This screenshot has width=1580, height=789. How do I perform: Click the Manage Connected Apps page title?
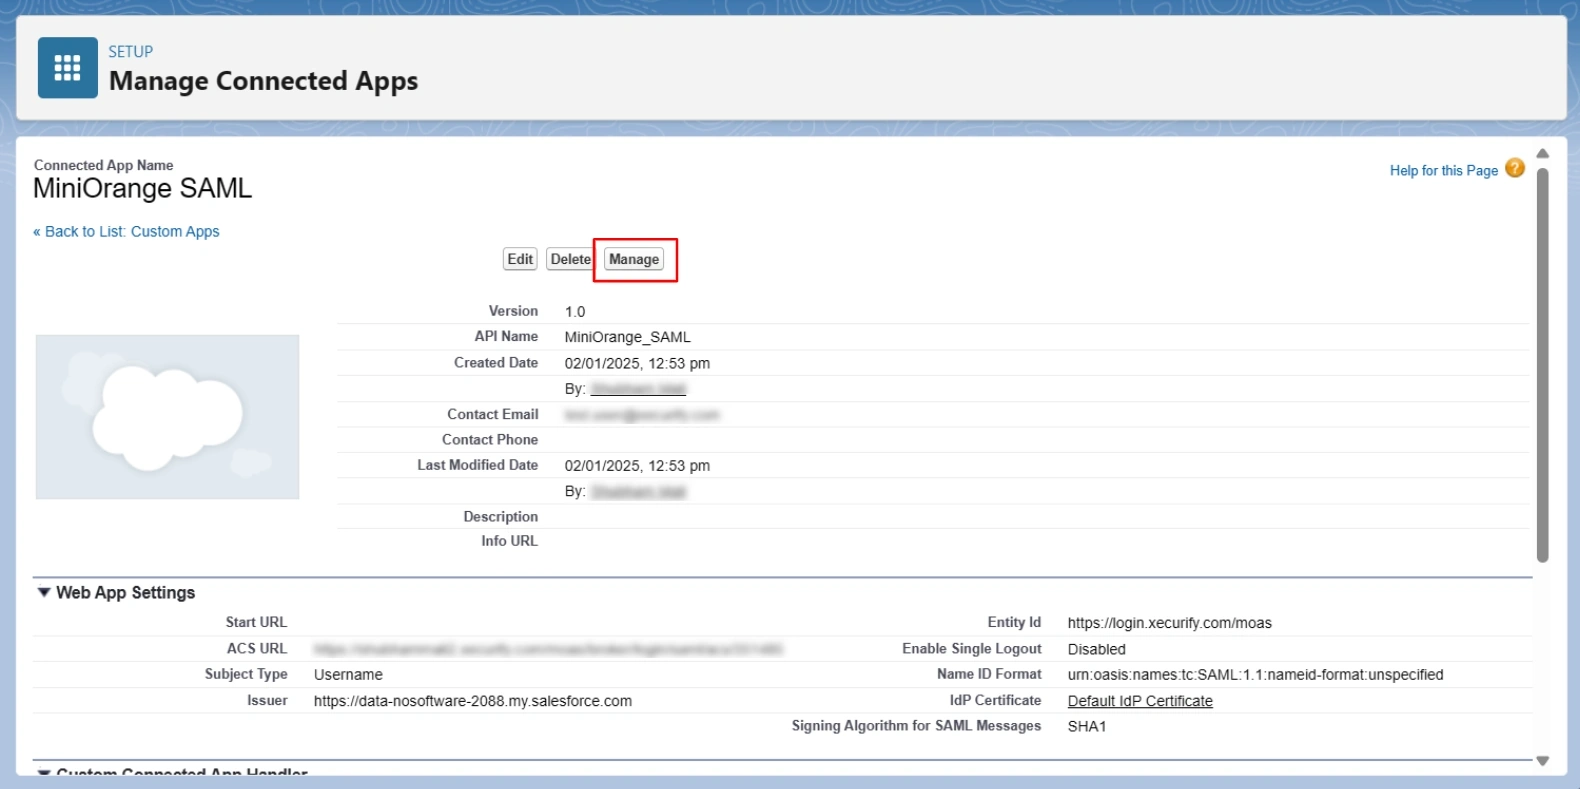tap(263, 81)
